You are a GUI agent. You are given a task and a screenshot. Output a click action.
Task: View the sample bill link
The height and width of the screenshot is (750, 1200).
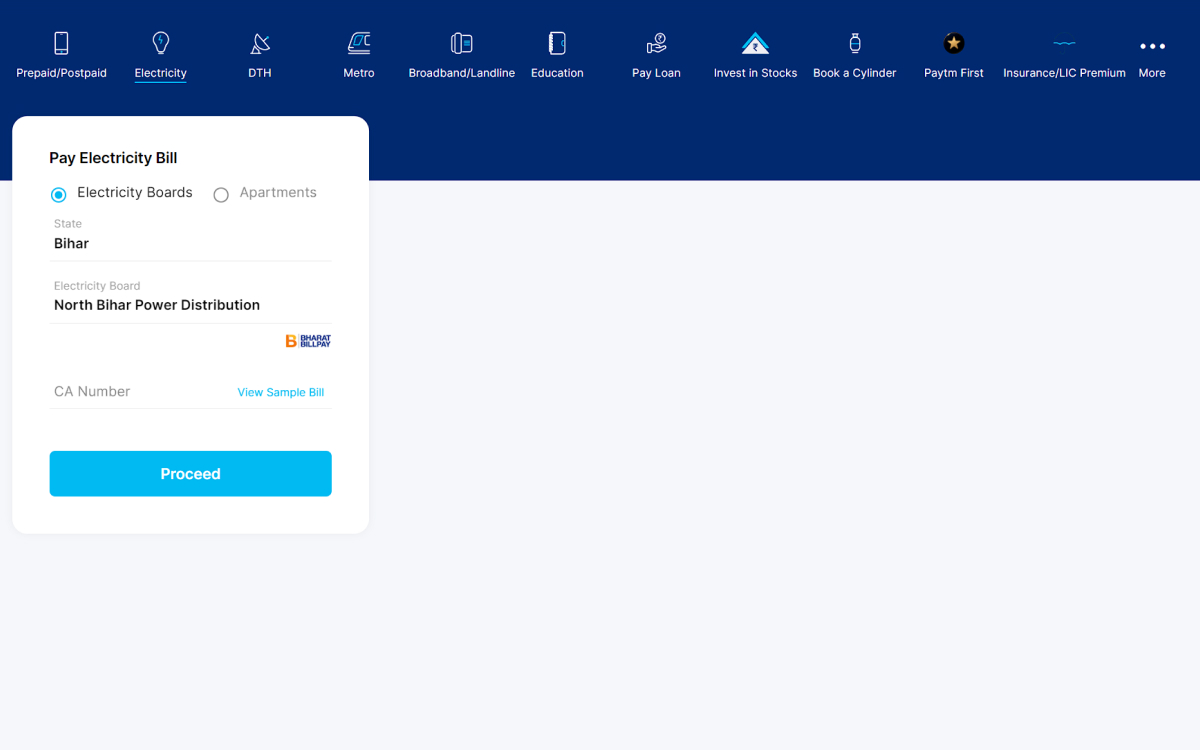coord(280,392)
